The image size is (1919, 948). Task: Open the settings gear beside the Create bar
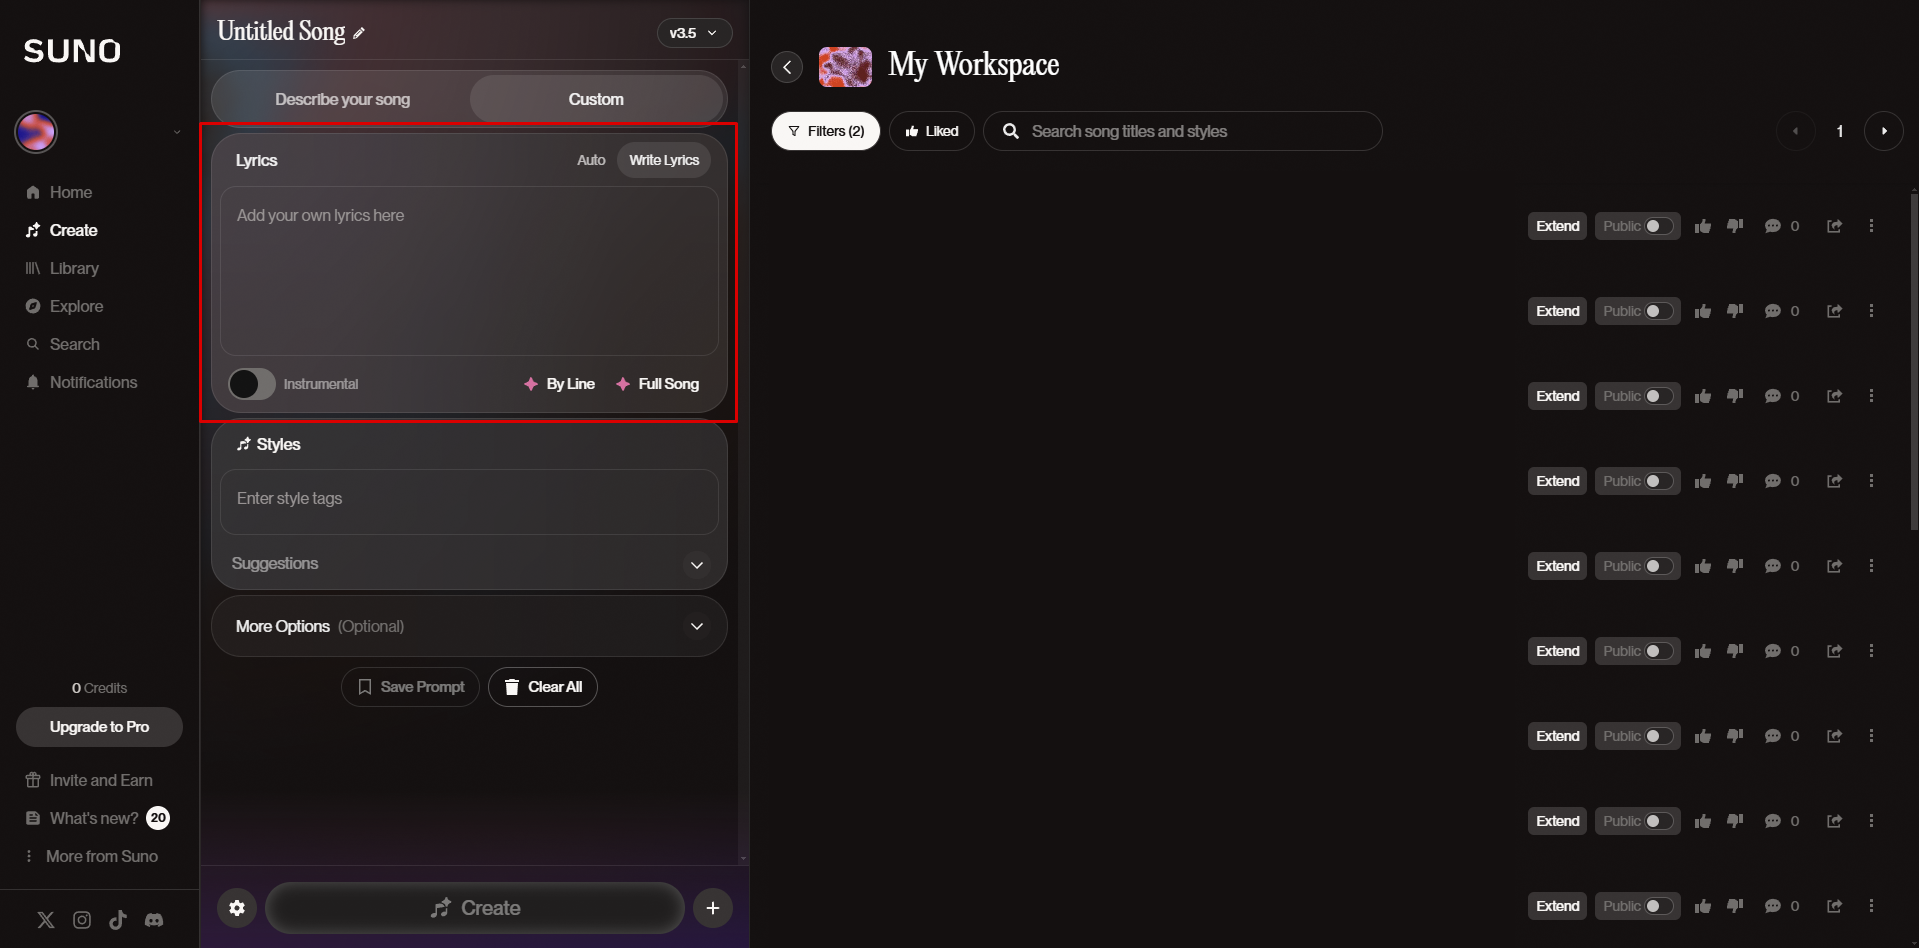(x=237, y=908)
